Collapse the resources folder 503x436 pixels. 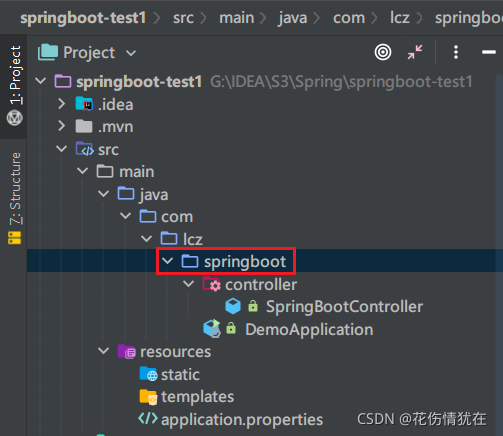click(x=104, y=351)
